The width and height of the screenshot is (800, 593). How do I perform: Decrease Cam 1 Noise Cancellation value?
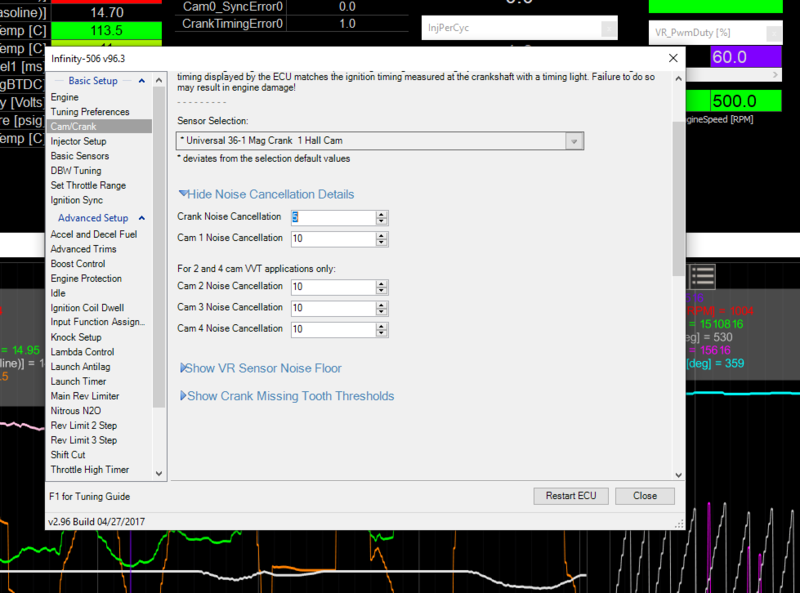(381, 242)
